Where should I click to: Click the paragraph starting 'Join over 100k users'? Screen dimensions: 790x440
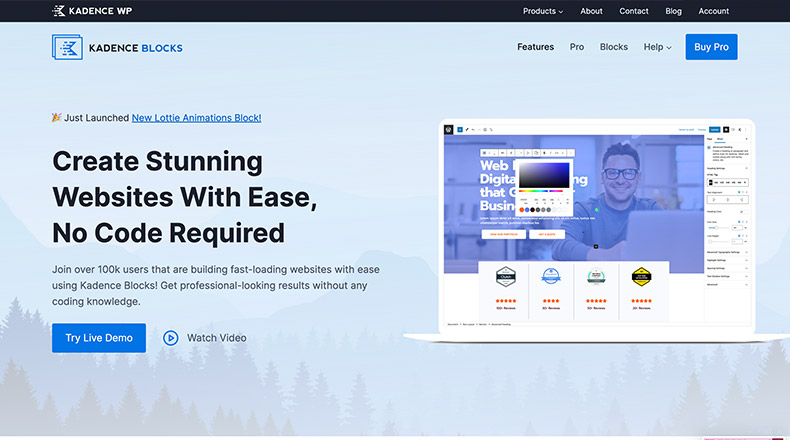click(216, 285)
